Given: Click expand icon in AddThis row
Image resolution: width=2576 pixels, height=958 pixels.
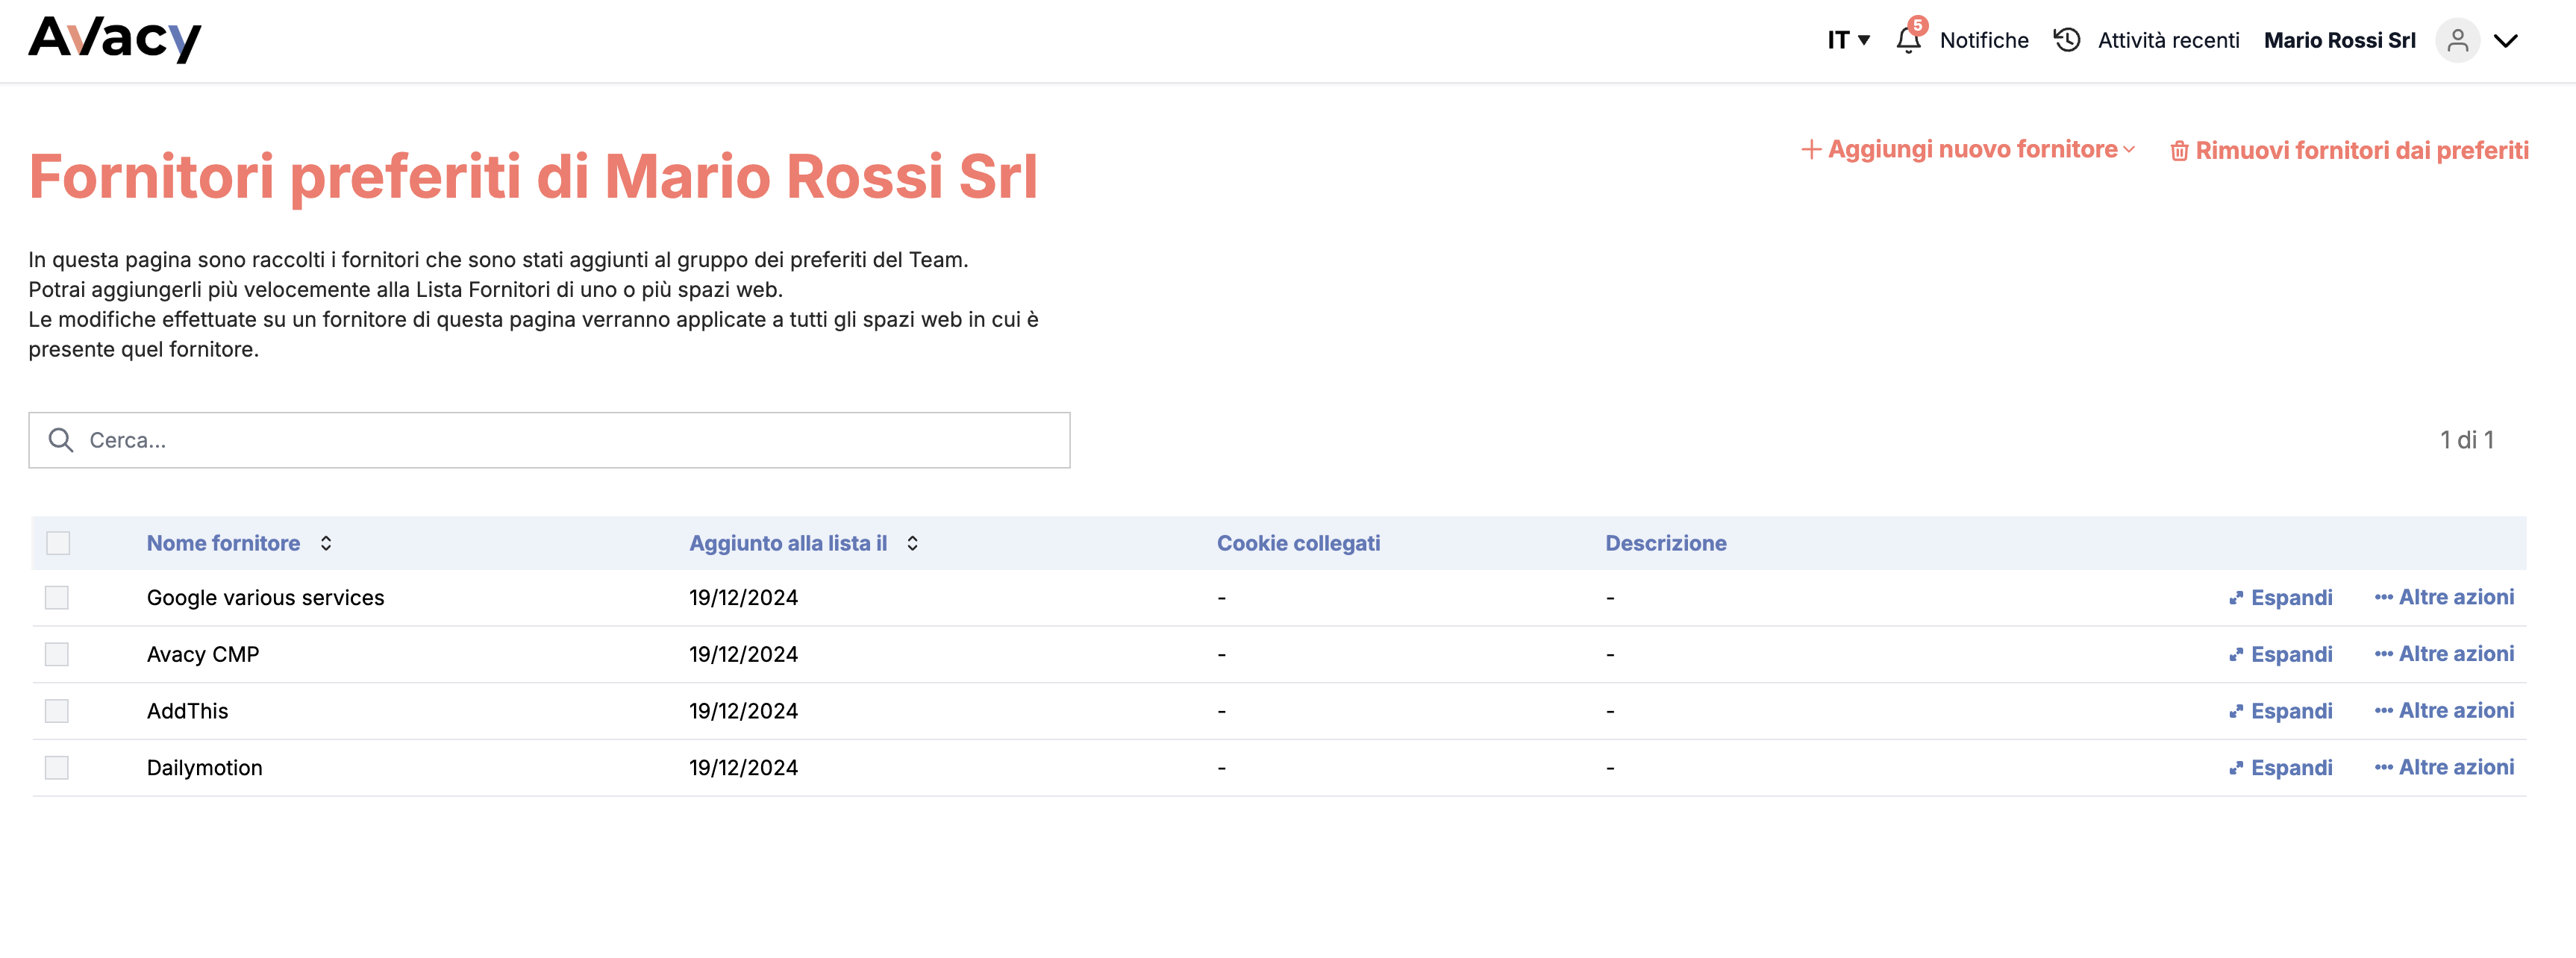Looking at the screenshot, I should 2236,712.
